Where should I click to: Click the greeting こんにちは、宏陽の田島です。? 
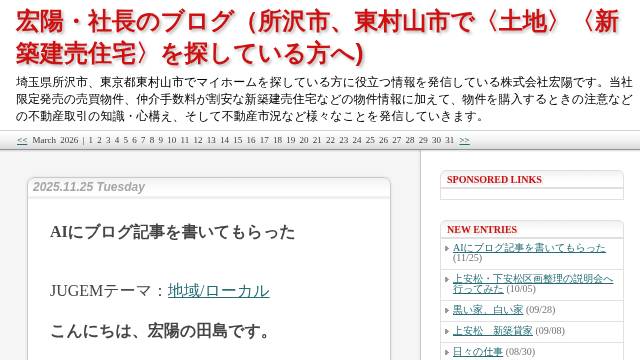(x=160, y=331)
